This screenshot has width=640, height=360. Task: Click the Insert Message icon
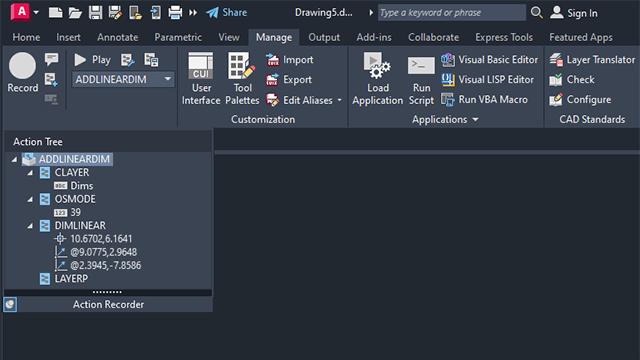(x=51, y=60)
